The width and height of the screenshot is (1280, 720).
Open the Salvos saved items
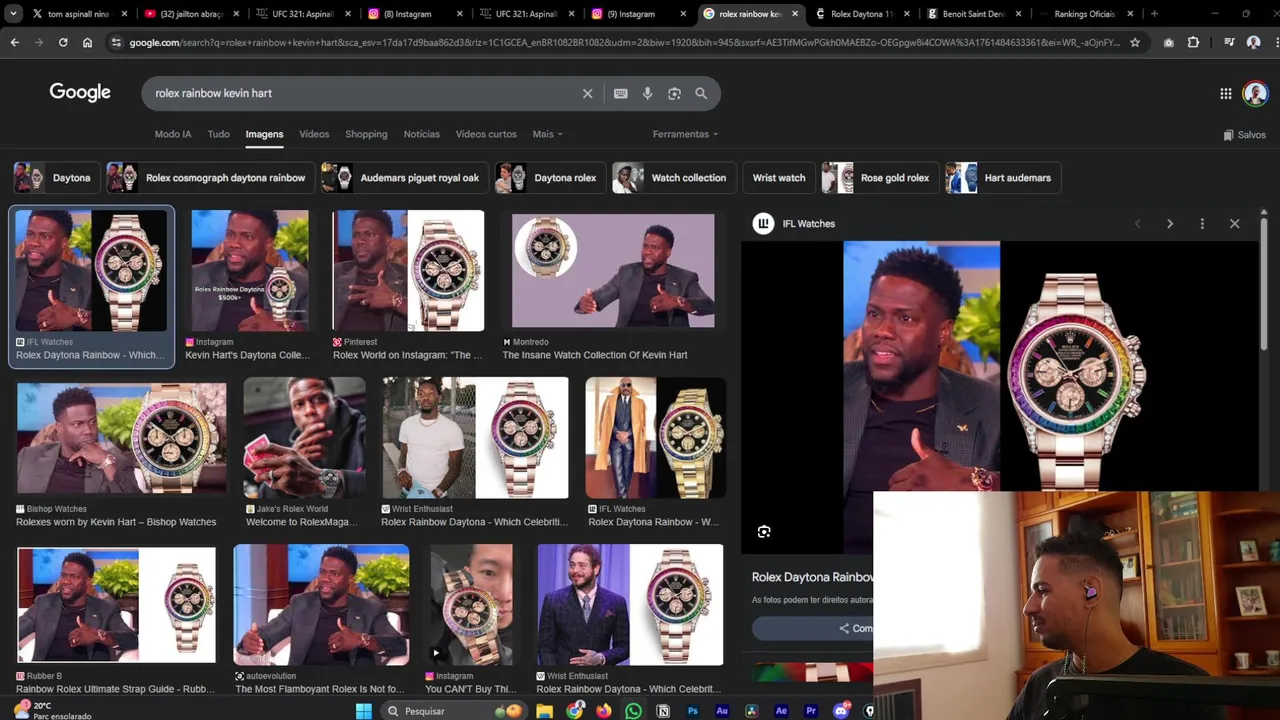point(1244,134)
